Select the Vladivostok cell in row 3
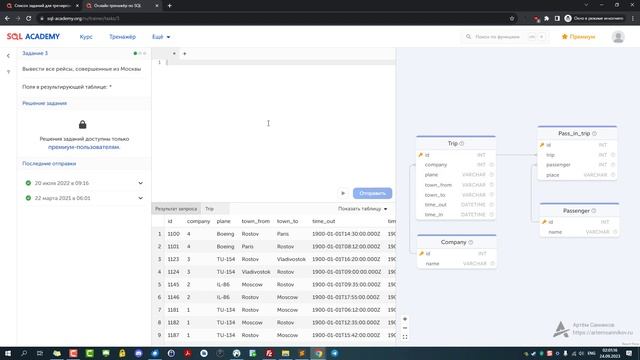The width and height of the screenshot is (640, 360). pyautogui.click(x=291, y=259)
